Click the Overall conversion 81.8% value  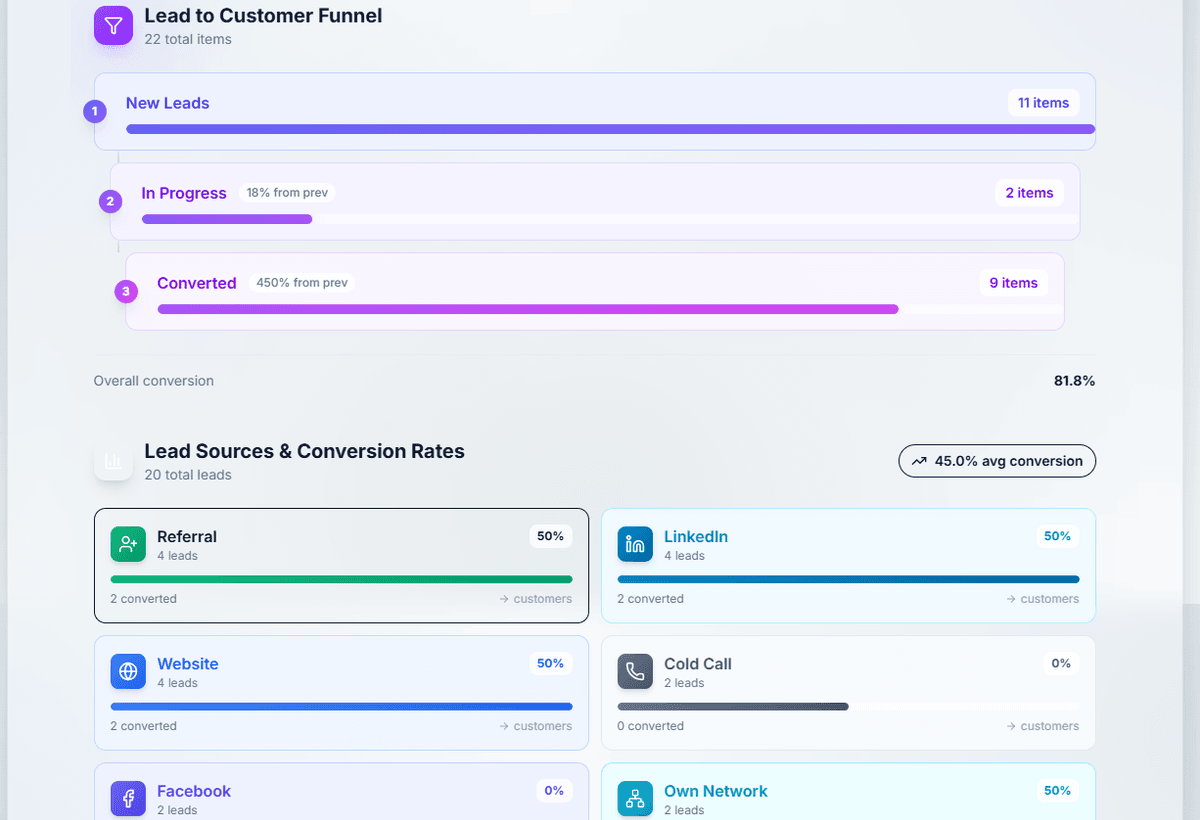(x=1075, y=380)
